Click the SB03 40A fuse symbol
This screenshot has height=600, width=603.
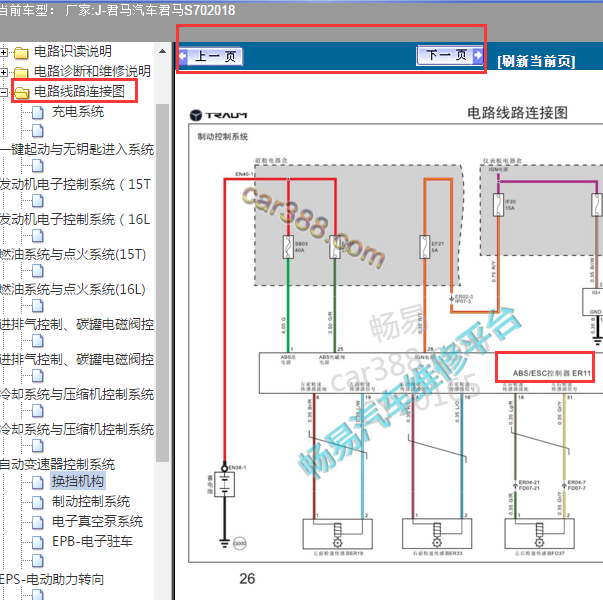pyautogui.click(x=288, y=247)
